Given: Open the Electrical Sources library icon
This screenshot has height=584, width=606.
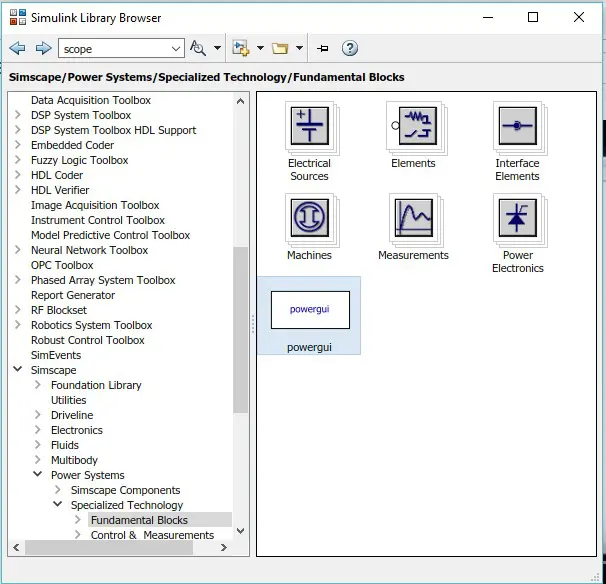Looking at the screenshot, I should [x=310, y=126].
